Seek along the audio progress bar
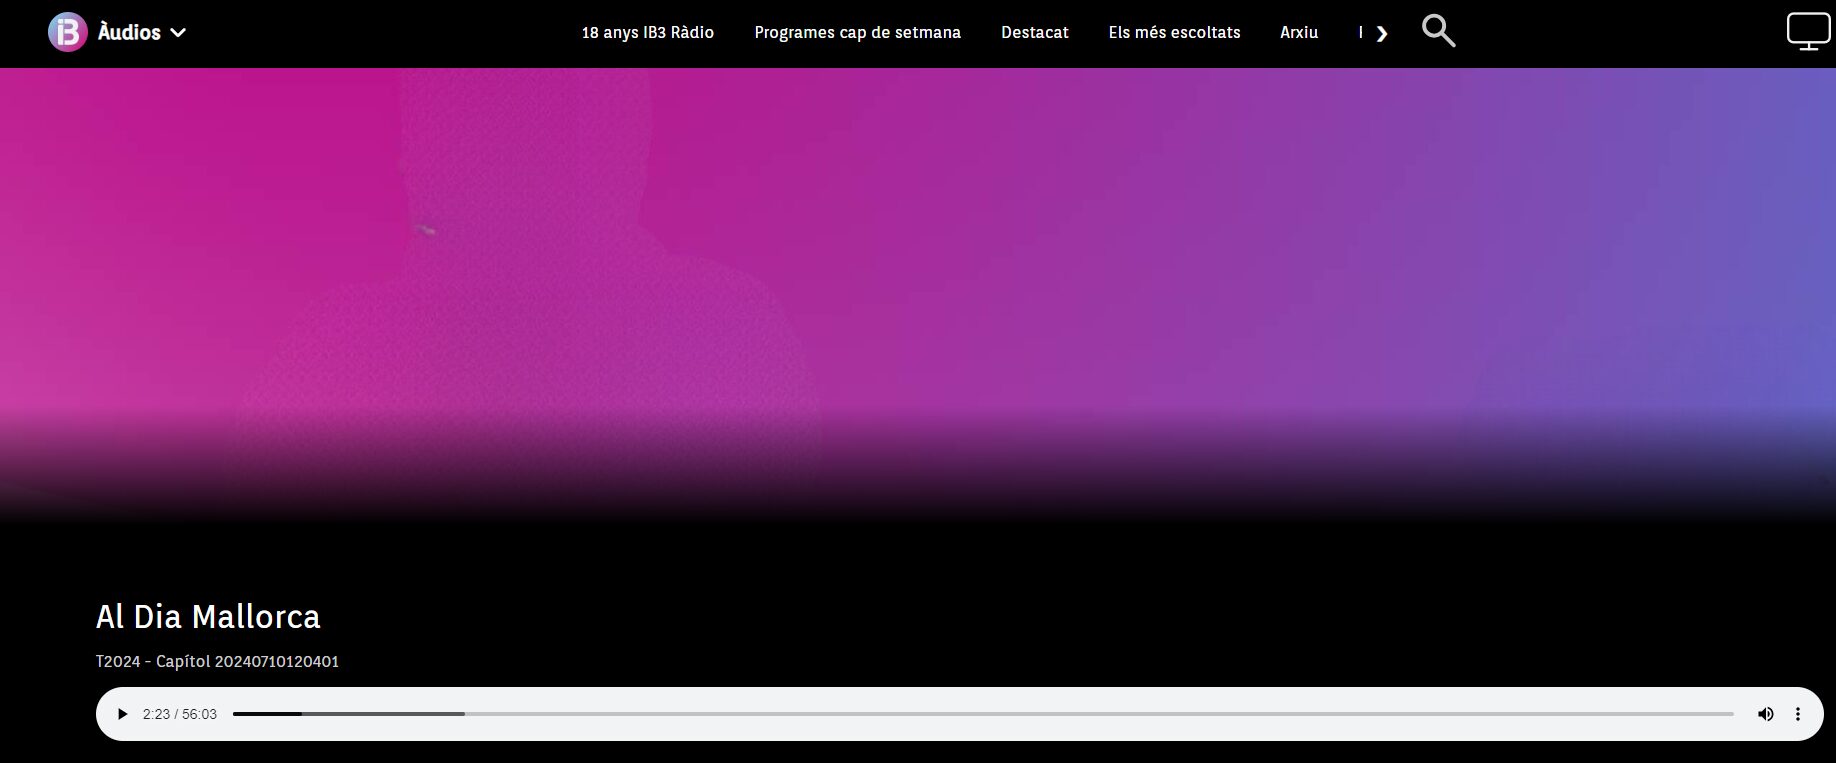 983,714
